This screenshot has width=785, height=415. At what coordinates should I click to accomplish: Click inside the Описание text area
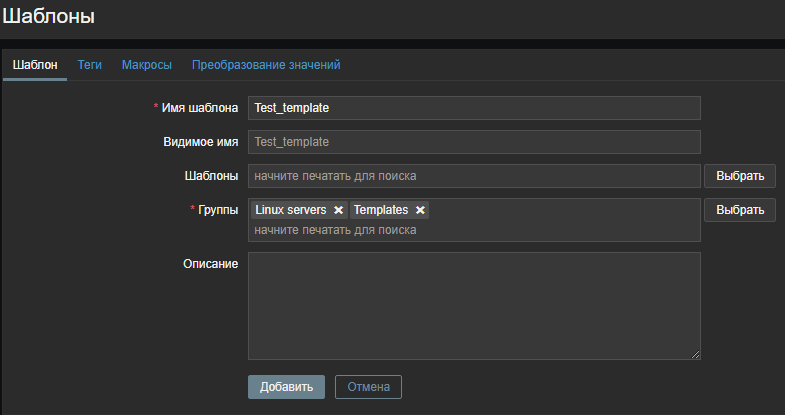(x=474, y=305)
